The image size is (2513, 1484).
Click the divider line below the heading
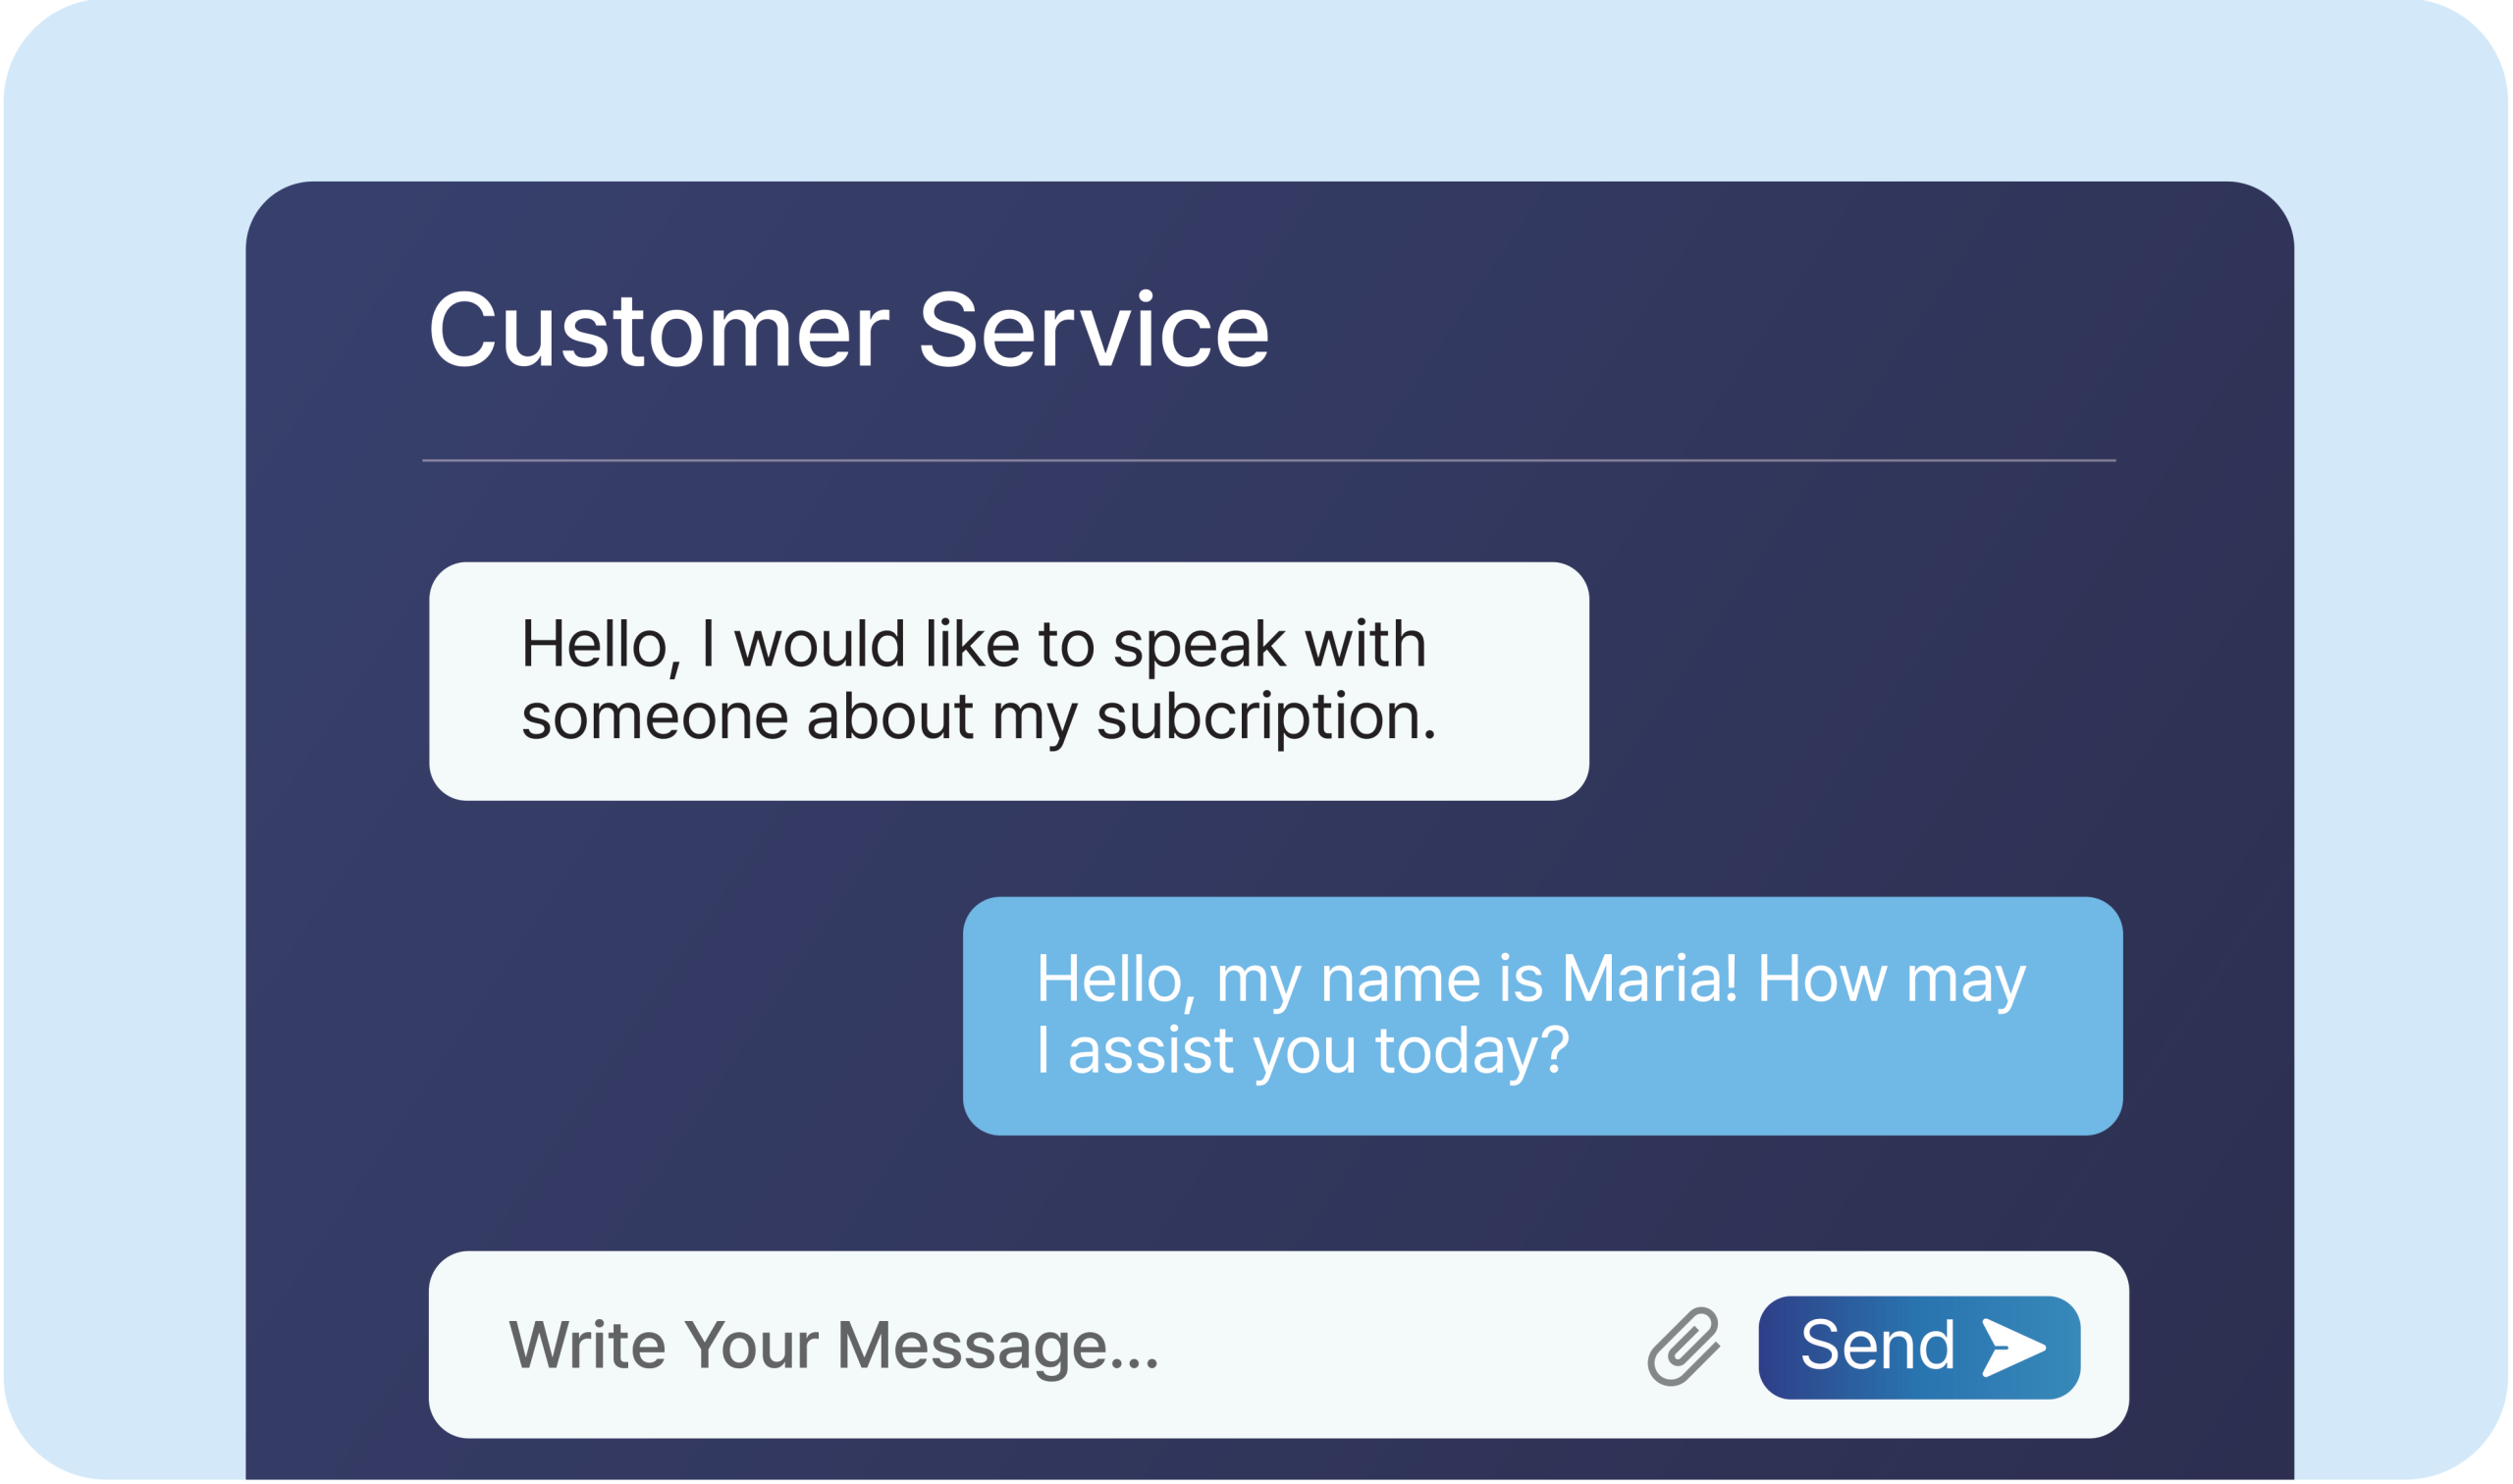click(x=1269, y=461)
